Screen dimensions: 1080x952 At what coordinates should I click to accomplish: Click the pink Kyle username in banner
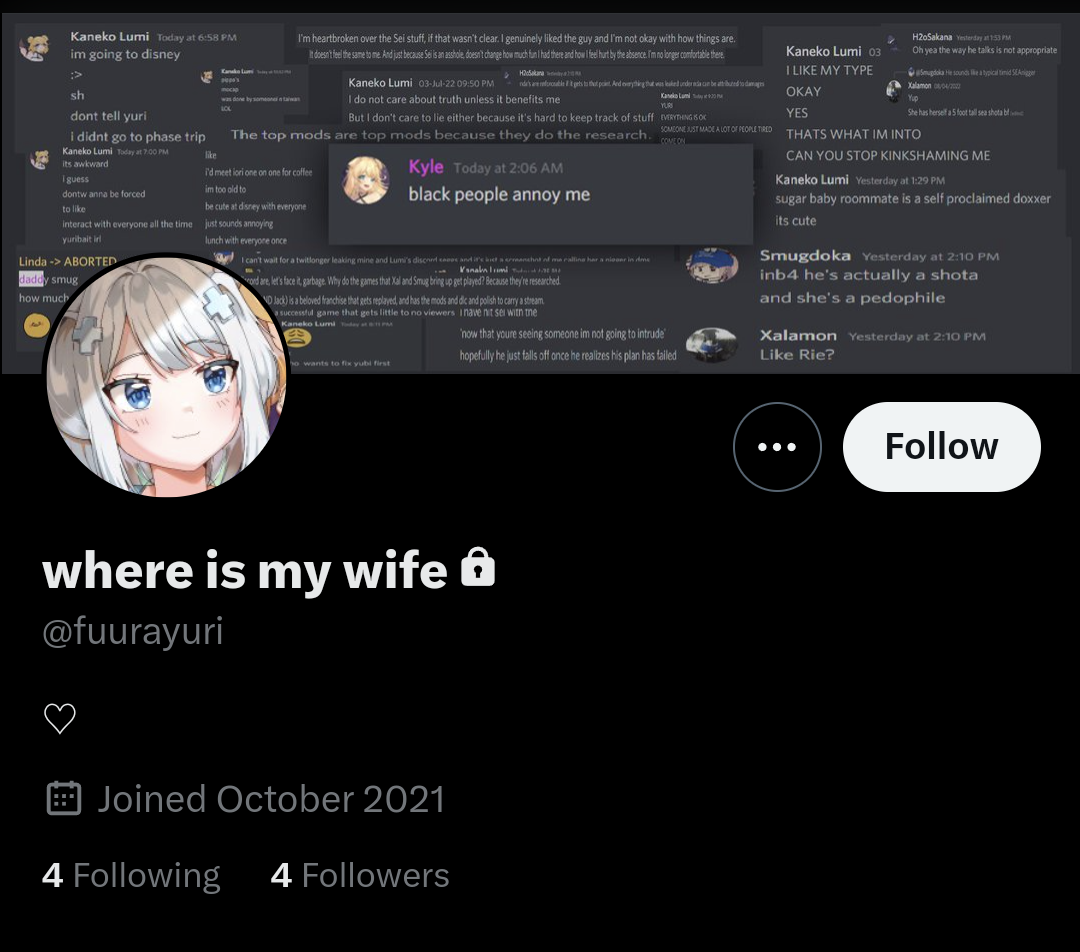[426, 167]
